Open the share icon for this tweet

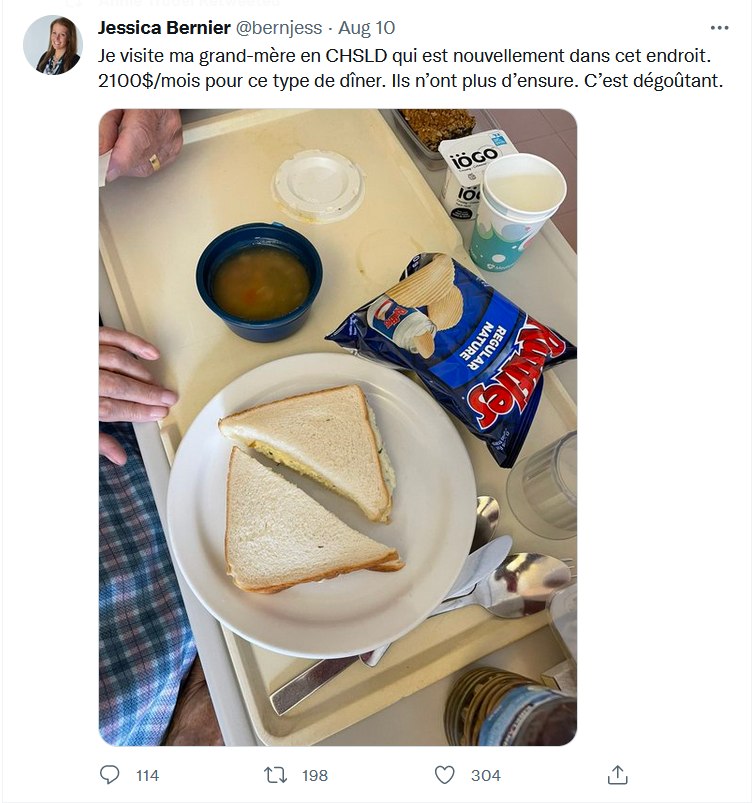point(617,775)
